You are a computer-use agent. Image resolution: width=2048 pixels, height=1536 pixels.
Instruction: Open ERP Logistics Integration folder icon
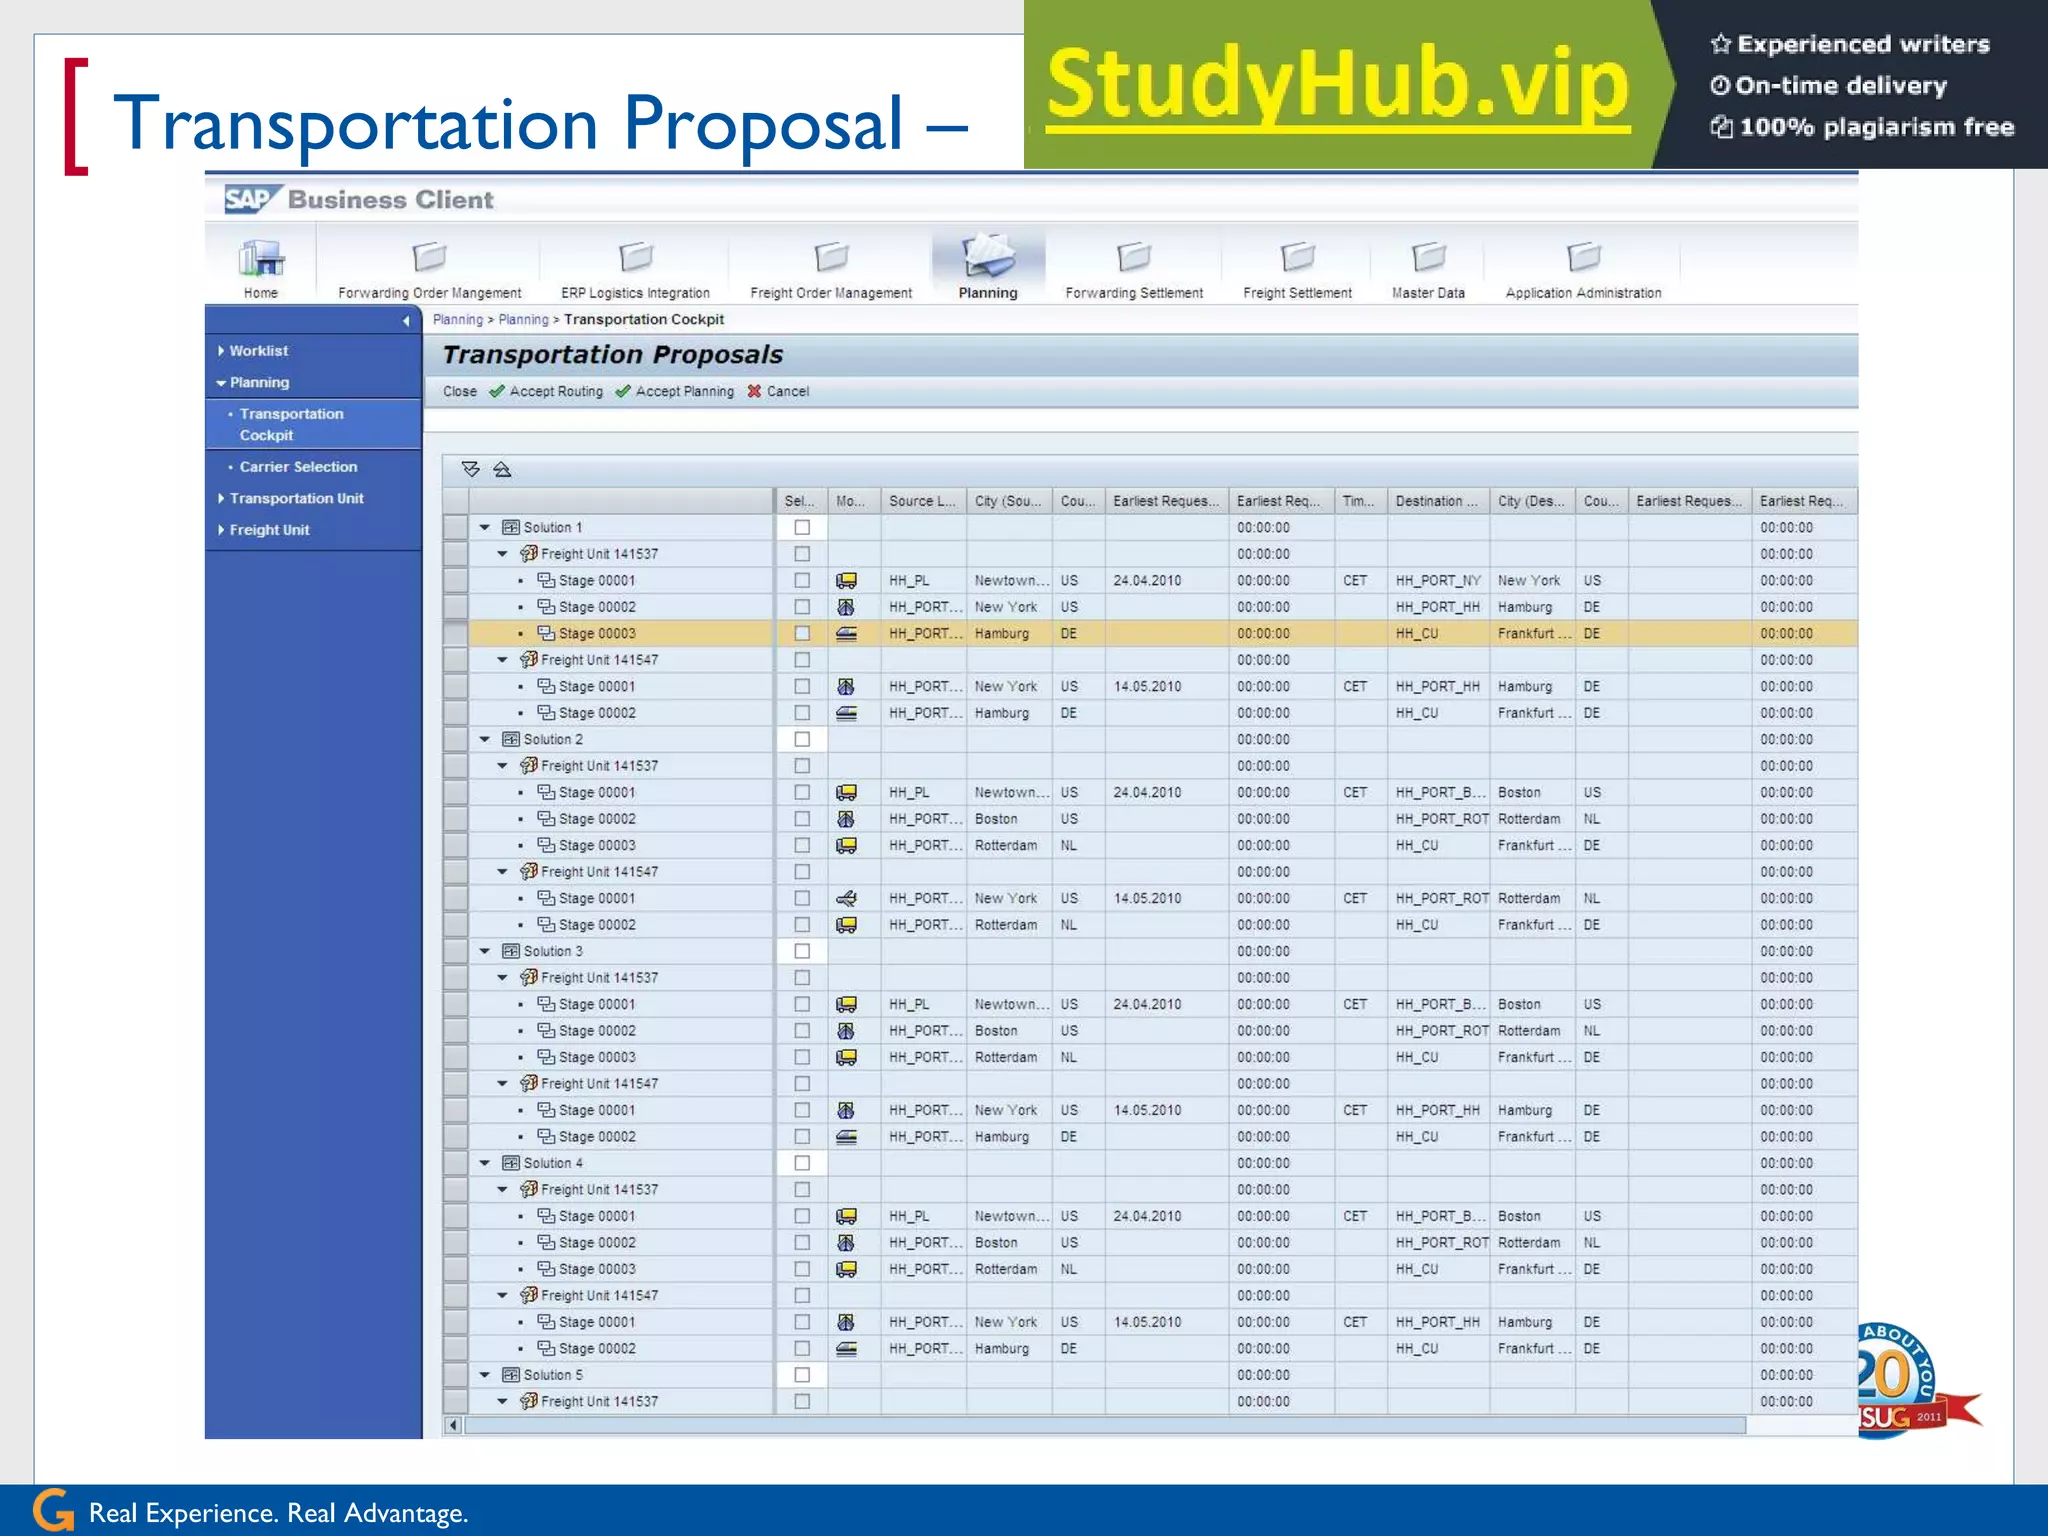pyautogui.click(x=635, y=257)
